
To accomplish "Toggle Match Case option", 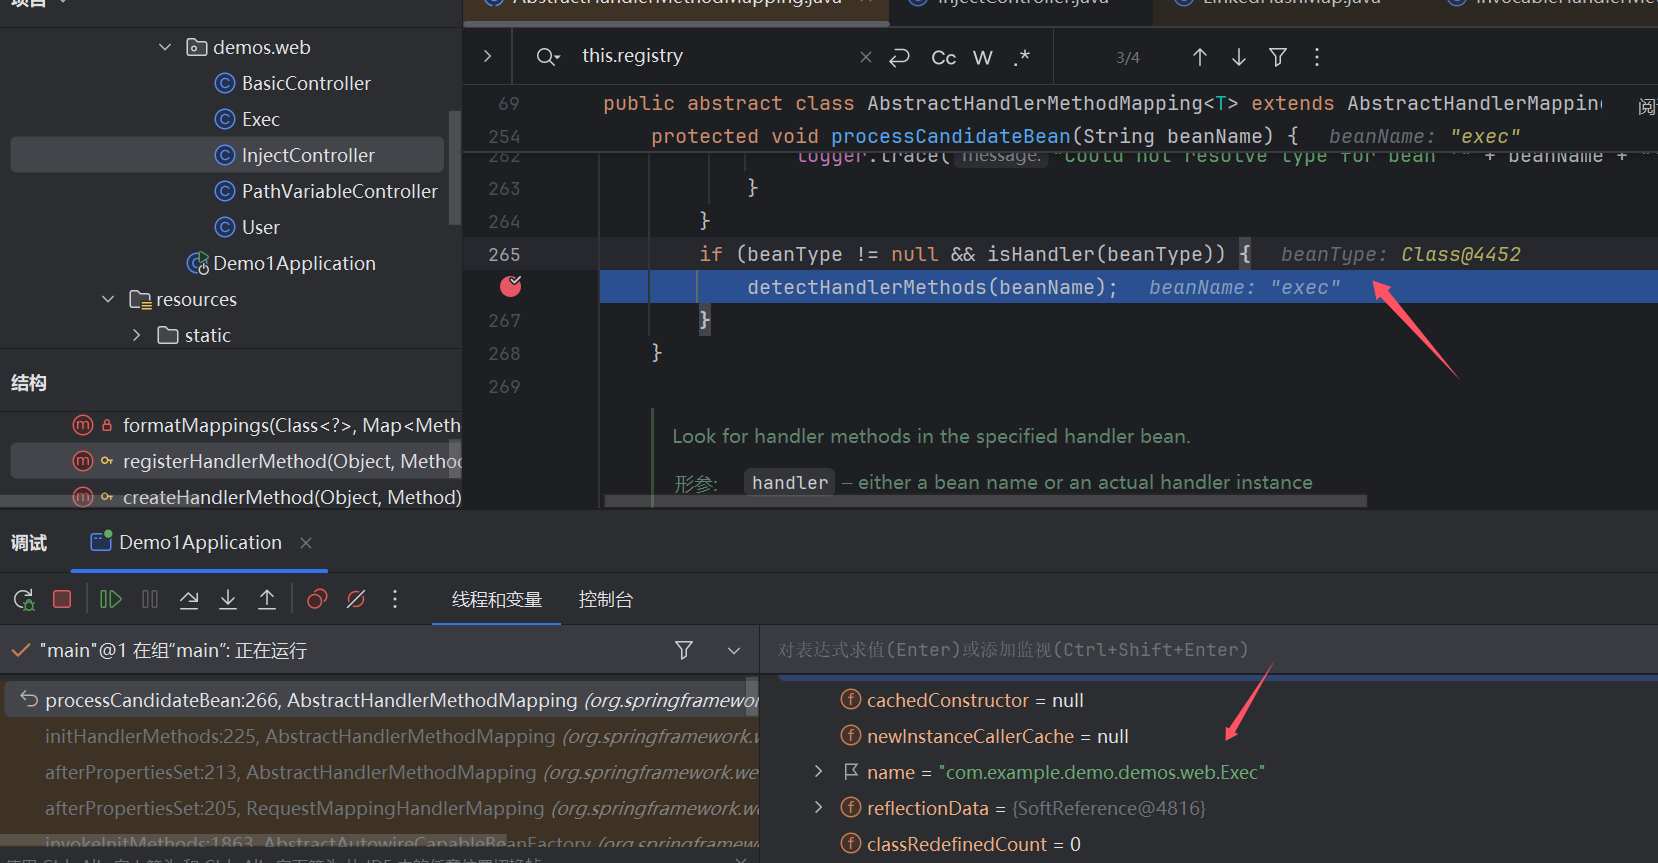I will [x=943, y=57].
